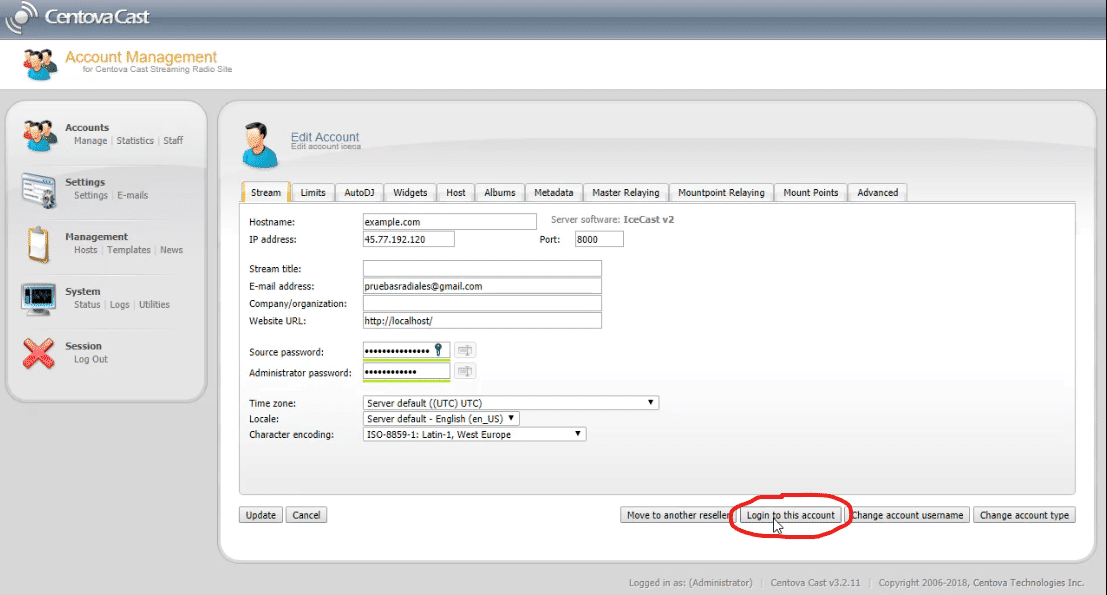
Task: Click the Management clipboard icon
Action: (x=38, y=245)
